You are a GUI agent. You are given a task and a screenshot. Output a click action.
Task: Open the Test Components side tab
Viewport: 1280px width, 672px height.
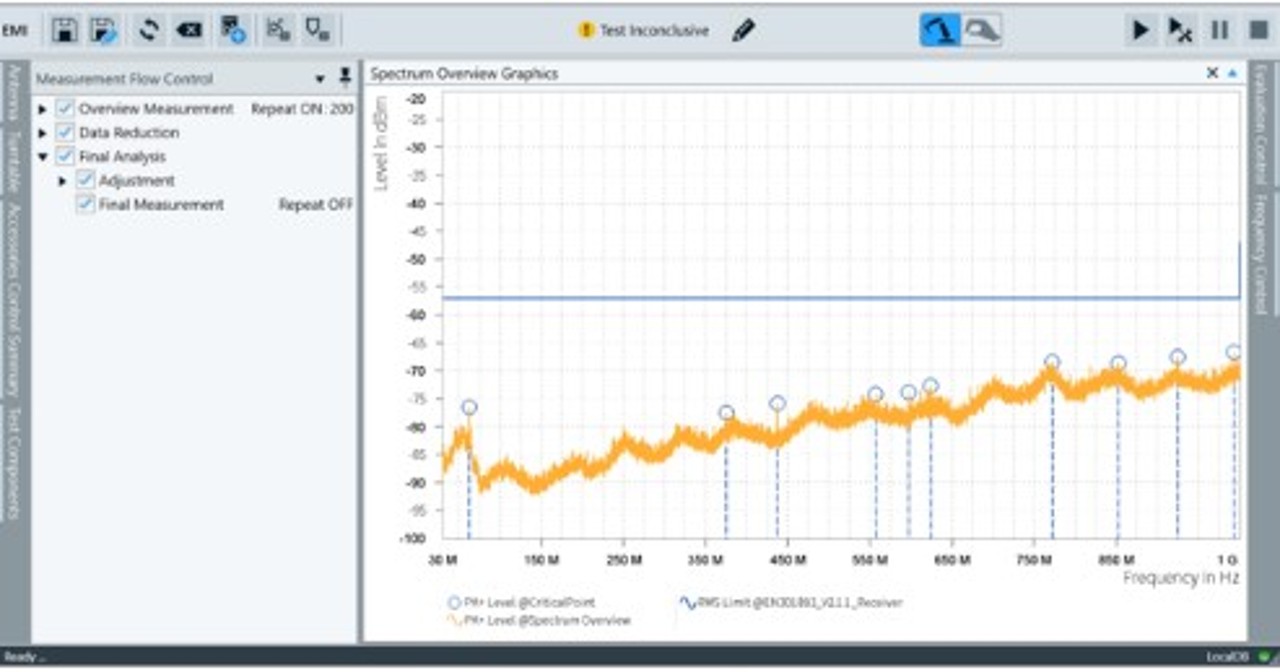click(14, 463)
